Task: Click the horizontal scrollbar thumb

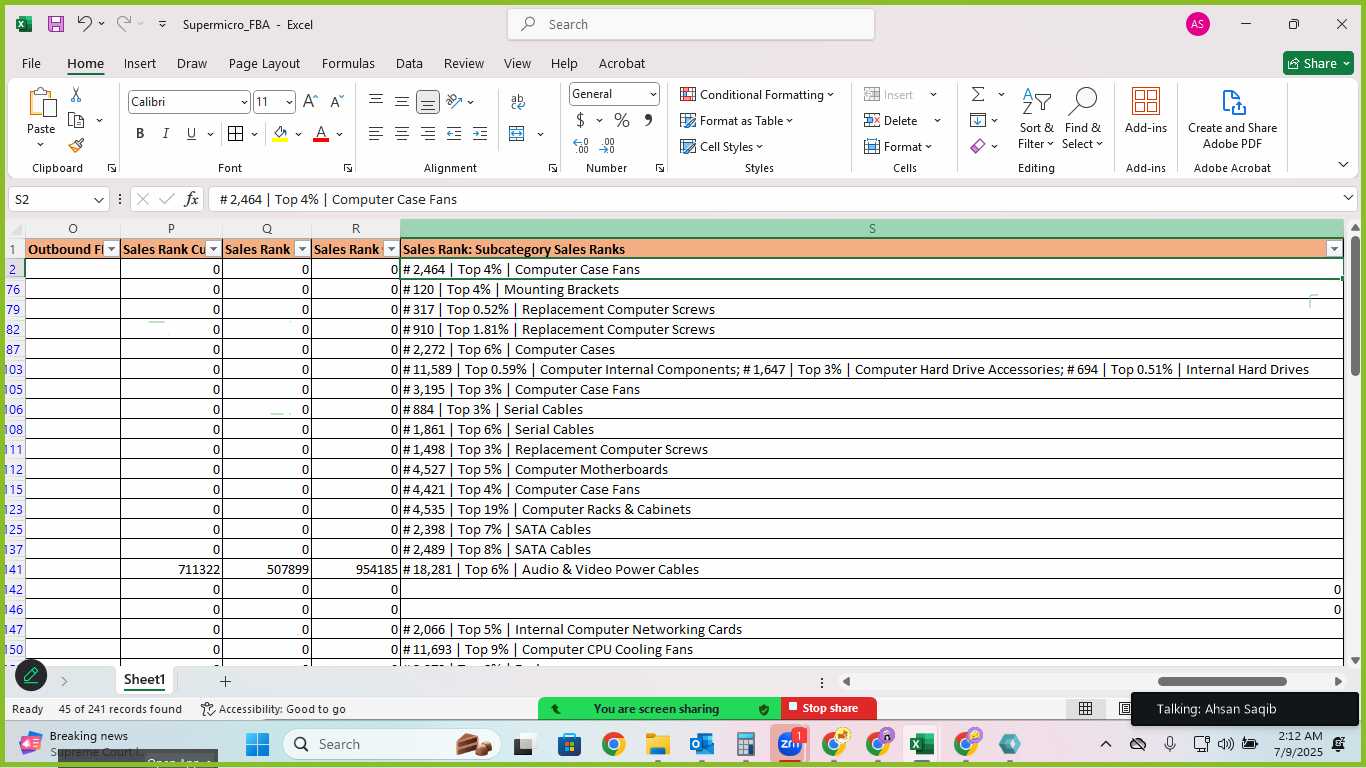Action: click(x=1222, y=681)
